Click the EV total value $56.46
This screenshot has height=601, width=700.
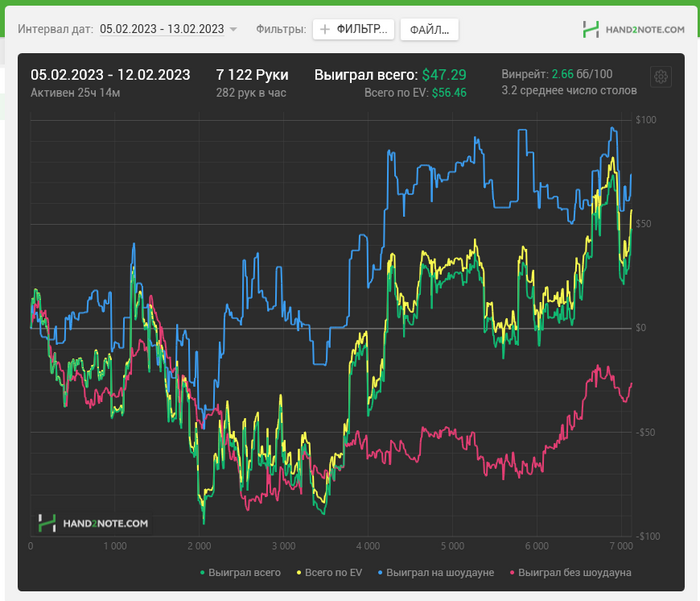pos(449,93)
